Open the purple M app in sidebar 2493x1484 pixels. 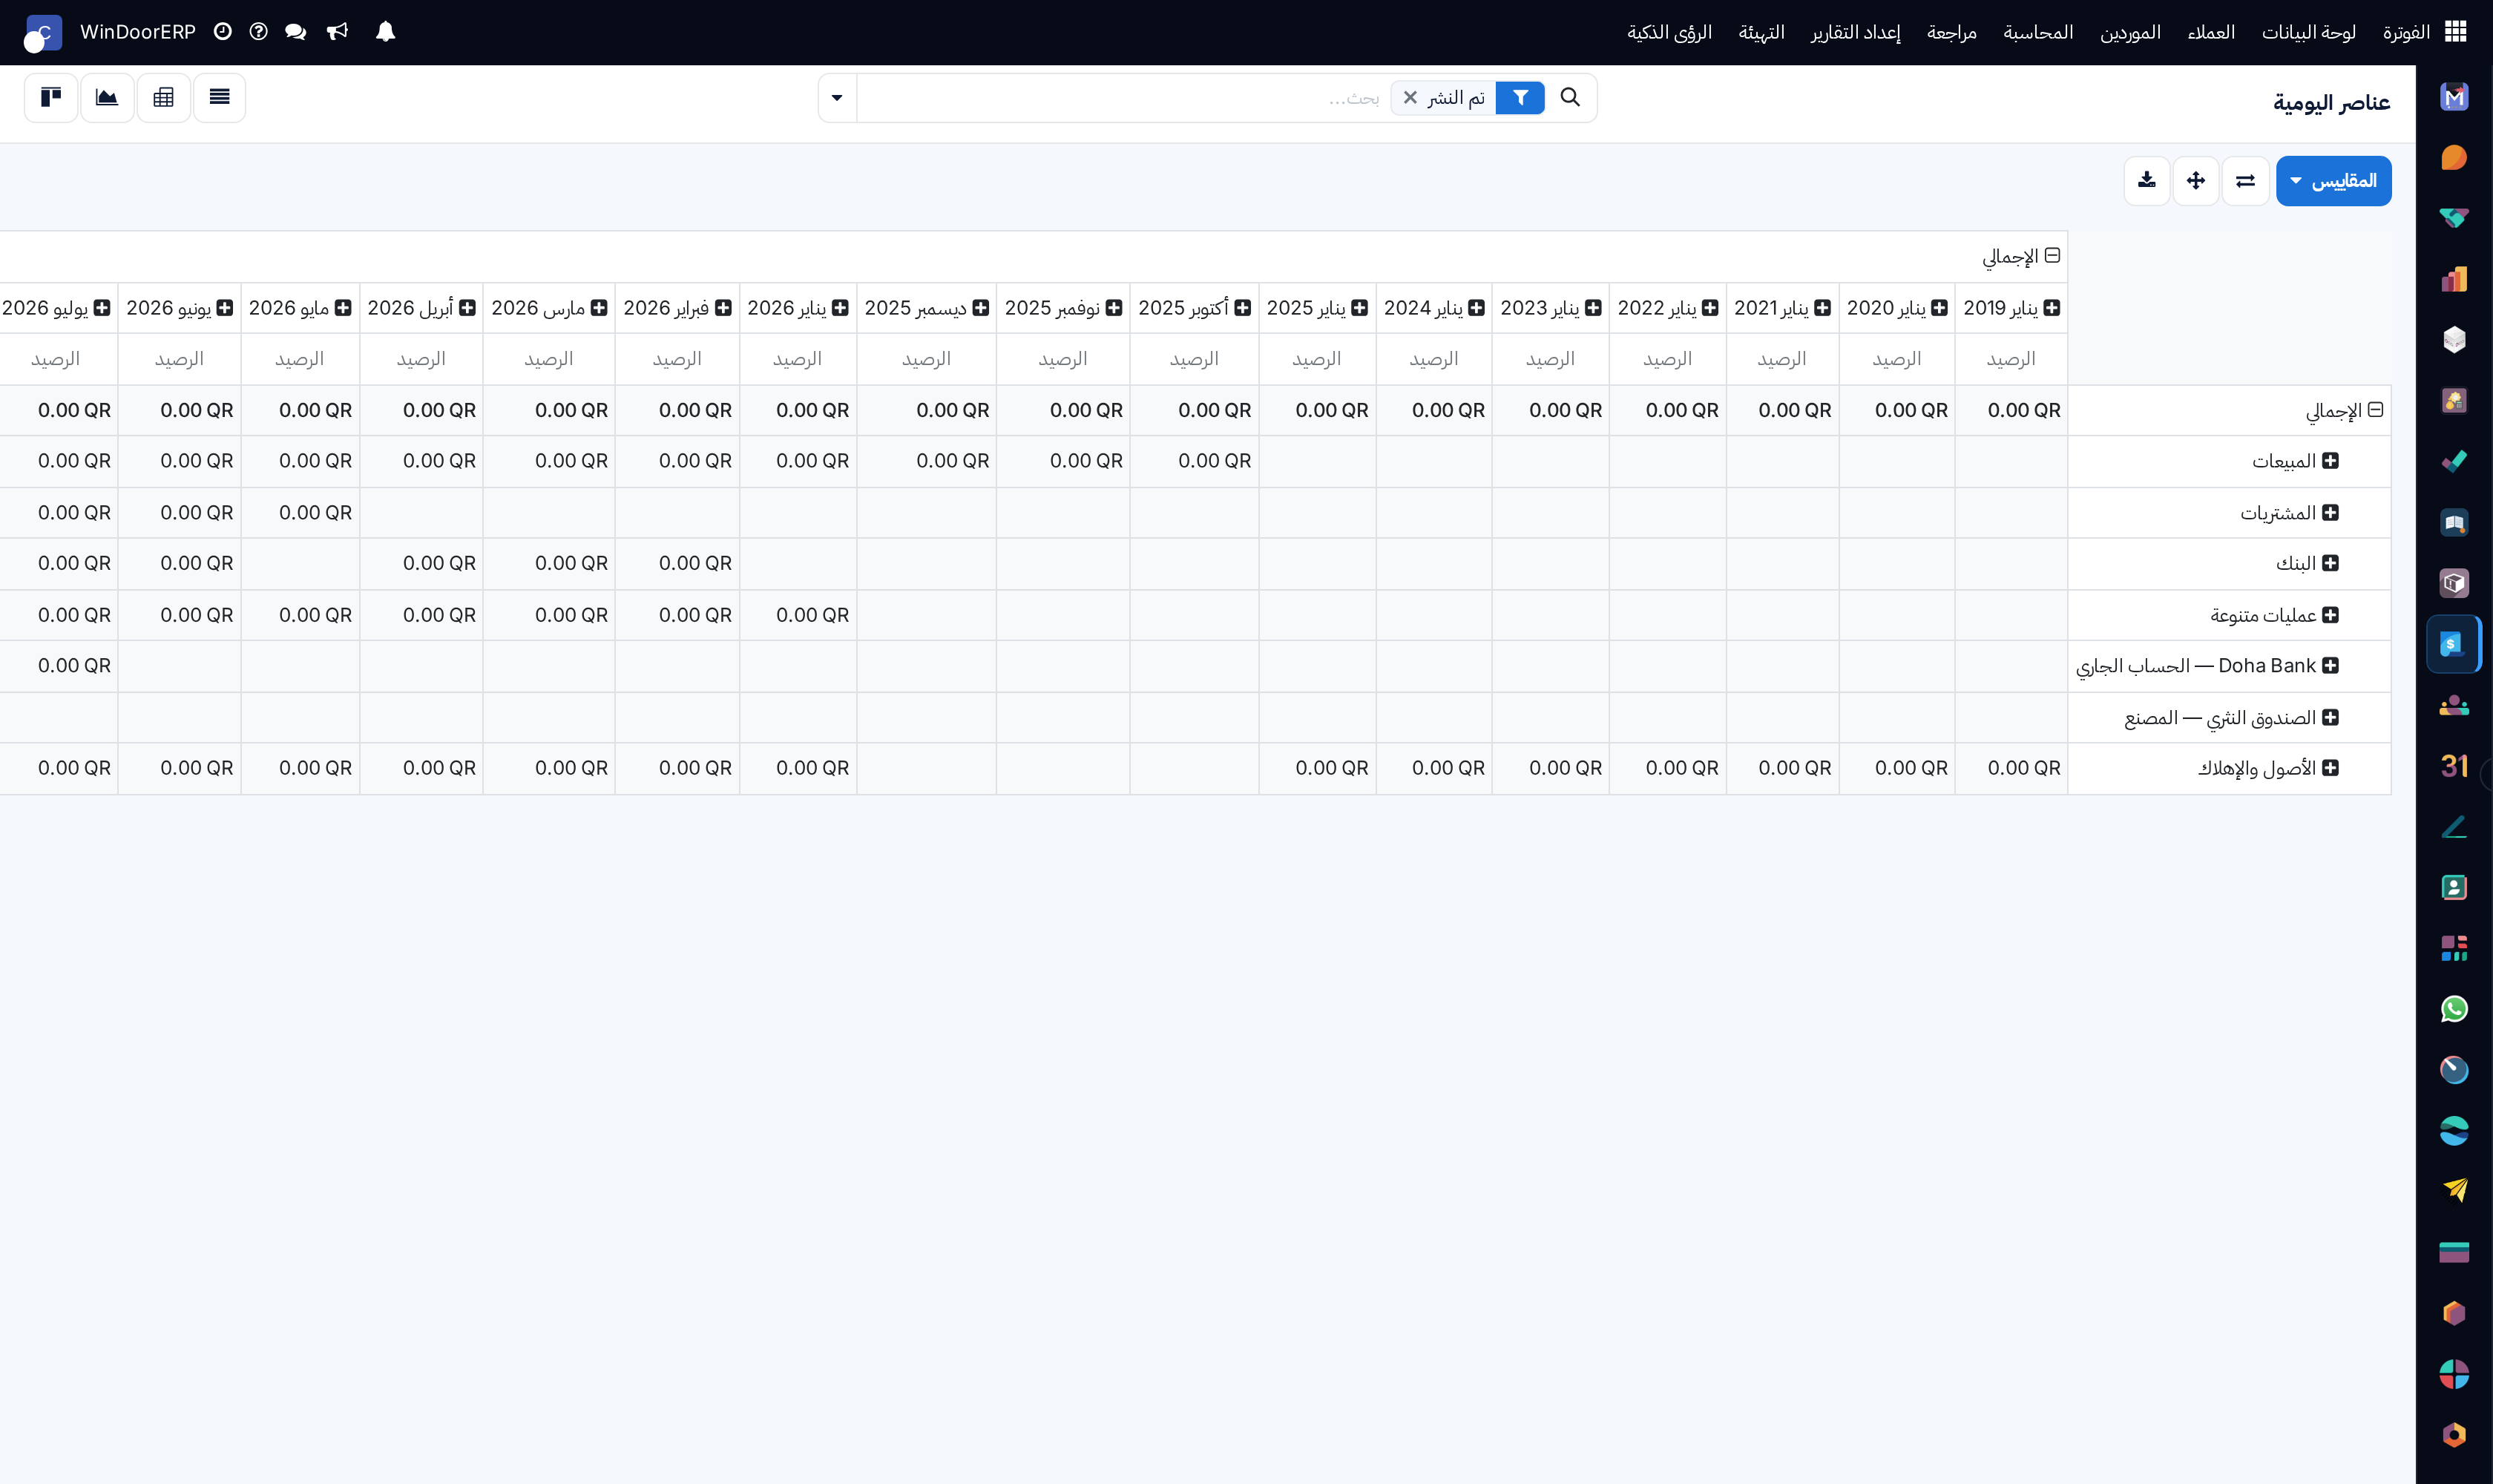click(2454, 97)
